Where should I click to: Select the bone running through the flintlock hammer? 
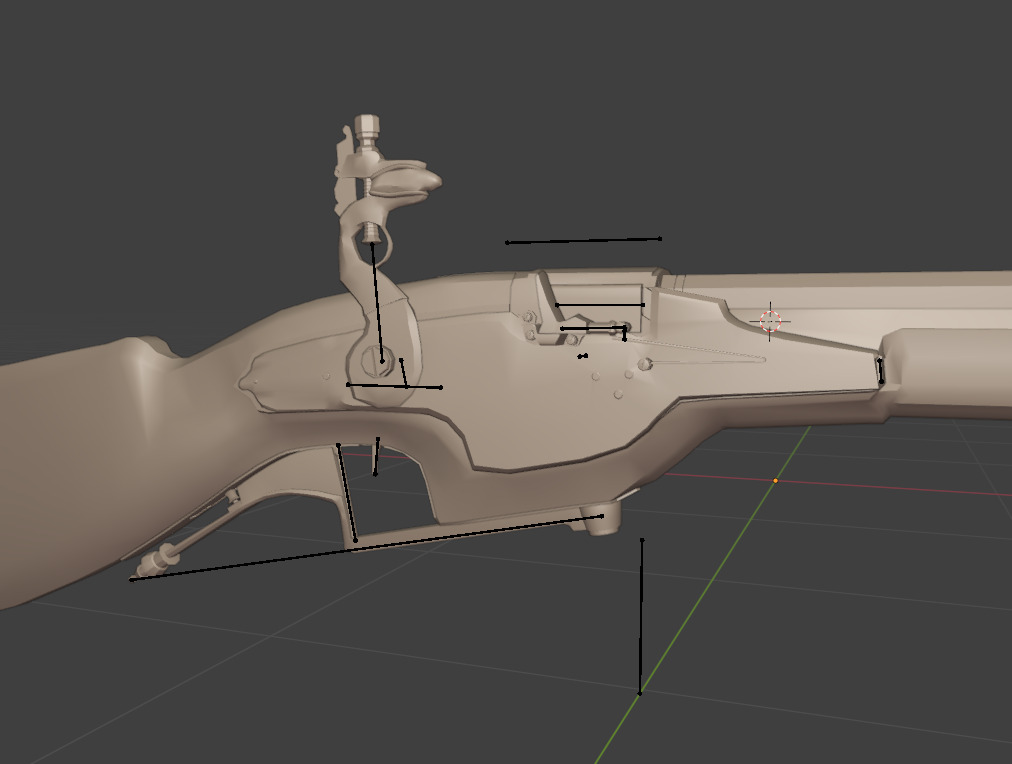click(377, 302)
